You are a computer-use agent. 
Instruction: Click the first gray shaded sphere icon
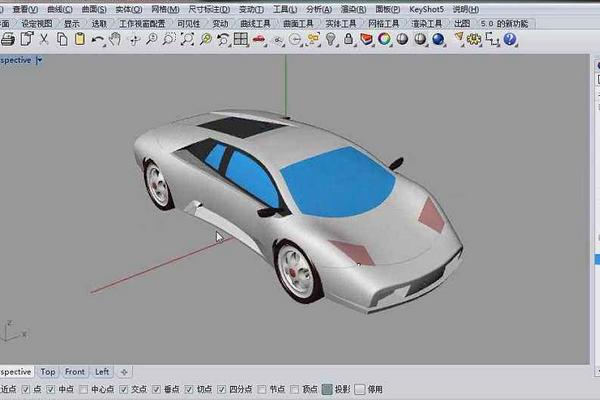[x=402, y=39]
